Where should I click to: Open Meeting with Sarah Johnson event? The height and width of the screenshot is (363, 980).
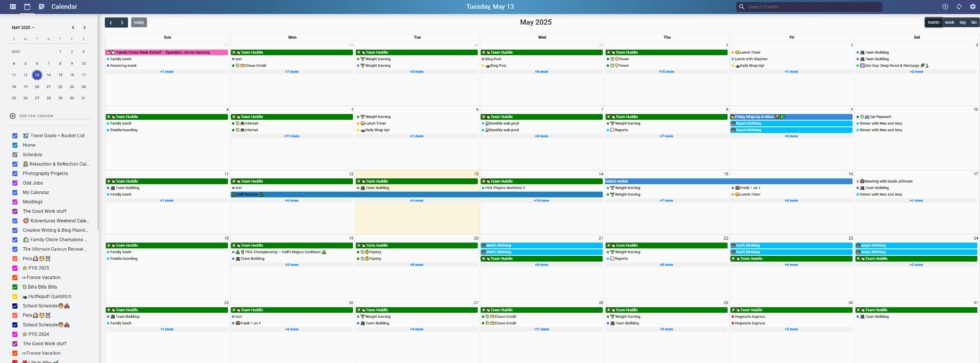[x=884, y=181]
